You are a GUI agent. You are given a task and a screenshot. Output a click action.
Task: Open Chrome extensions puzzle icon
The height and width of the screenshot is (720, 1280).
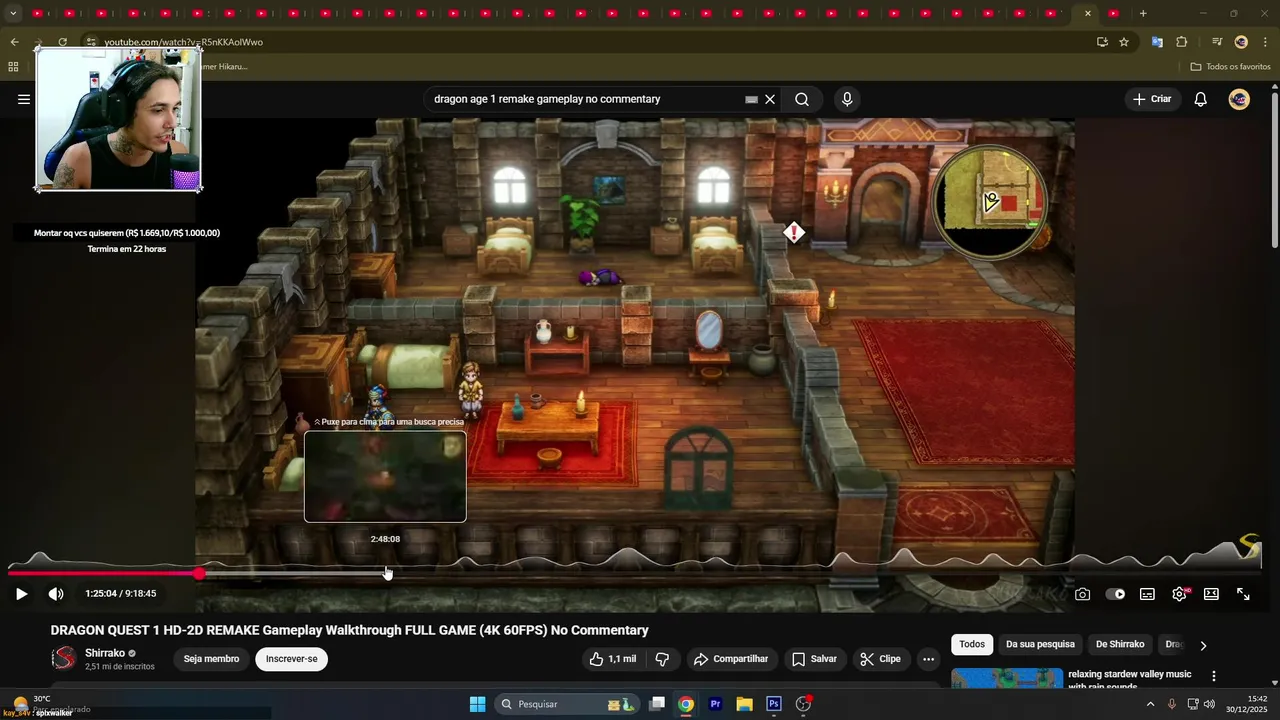click(x=1182, y=42)
